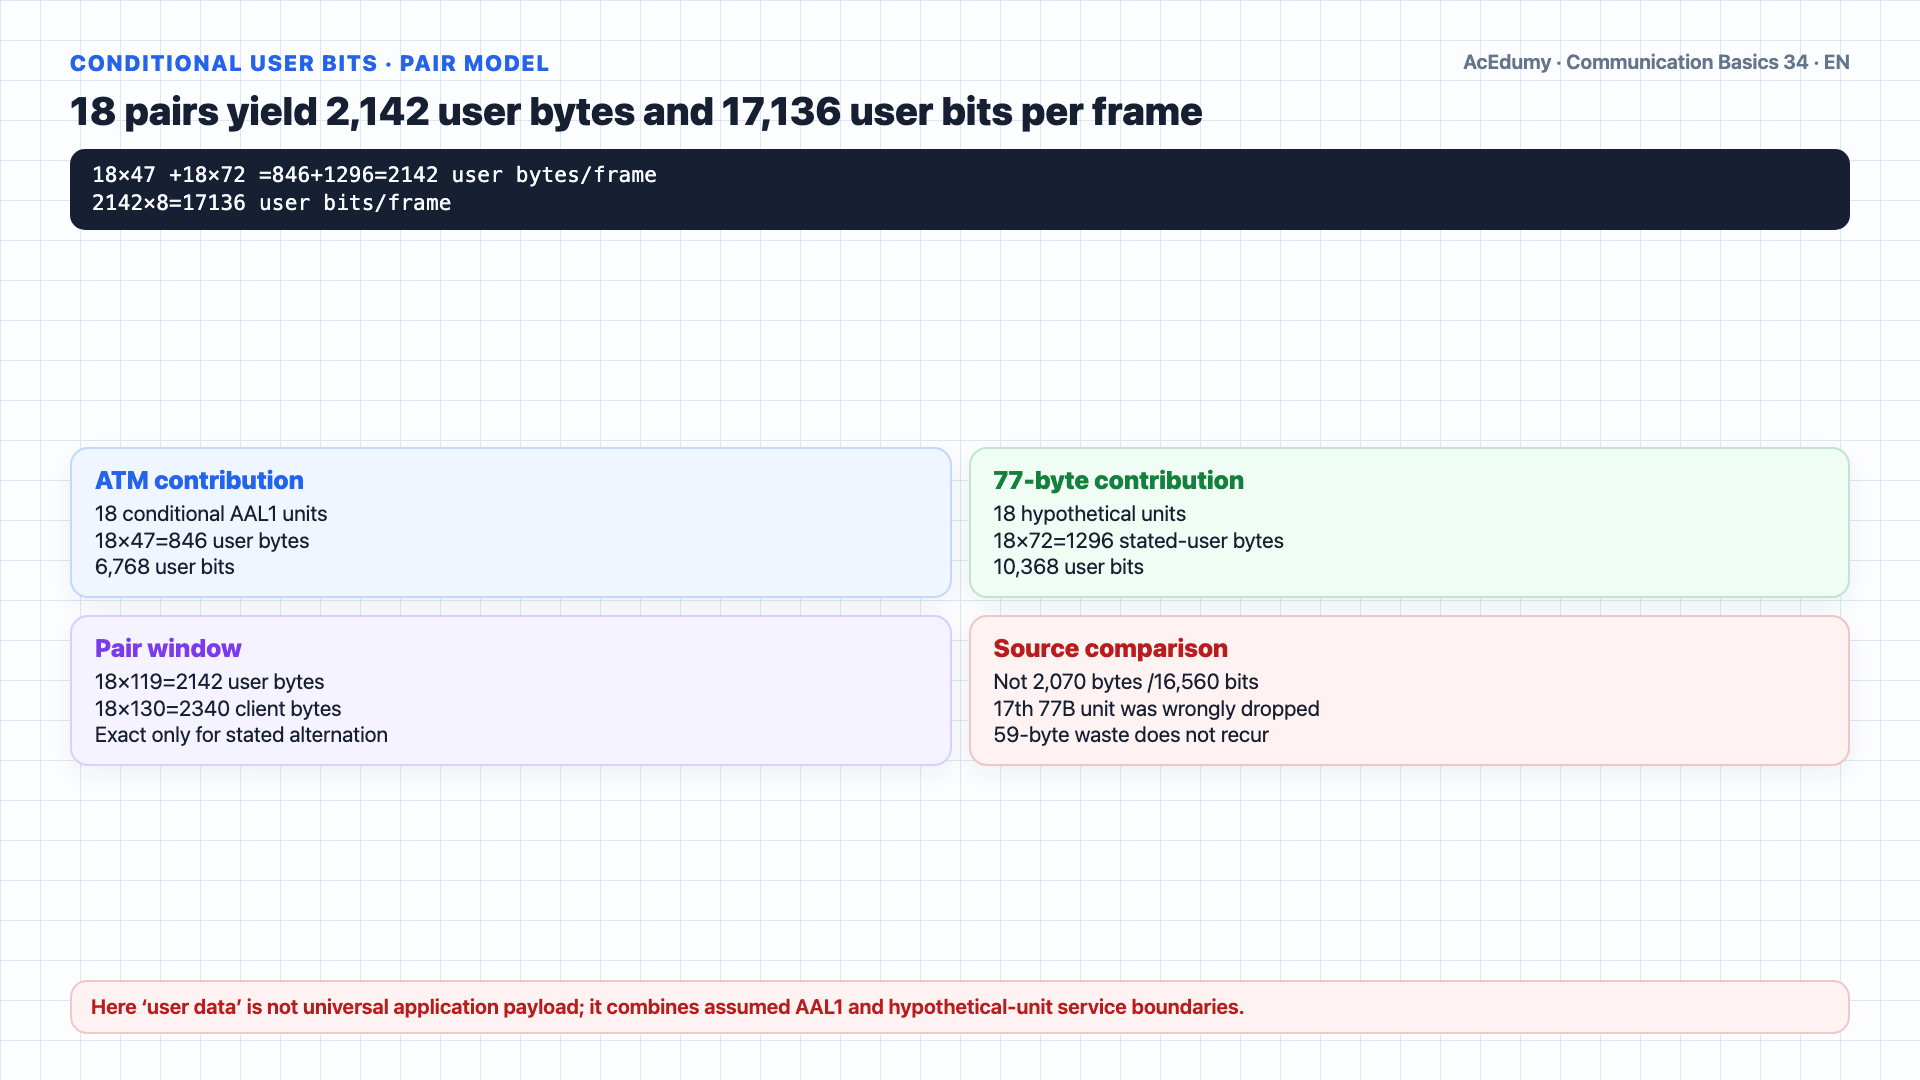
Task: Click '18×119=2142 user bytes' line
Action: click(x=210, y=682)
